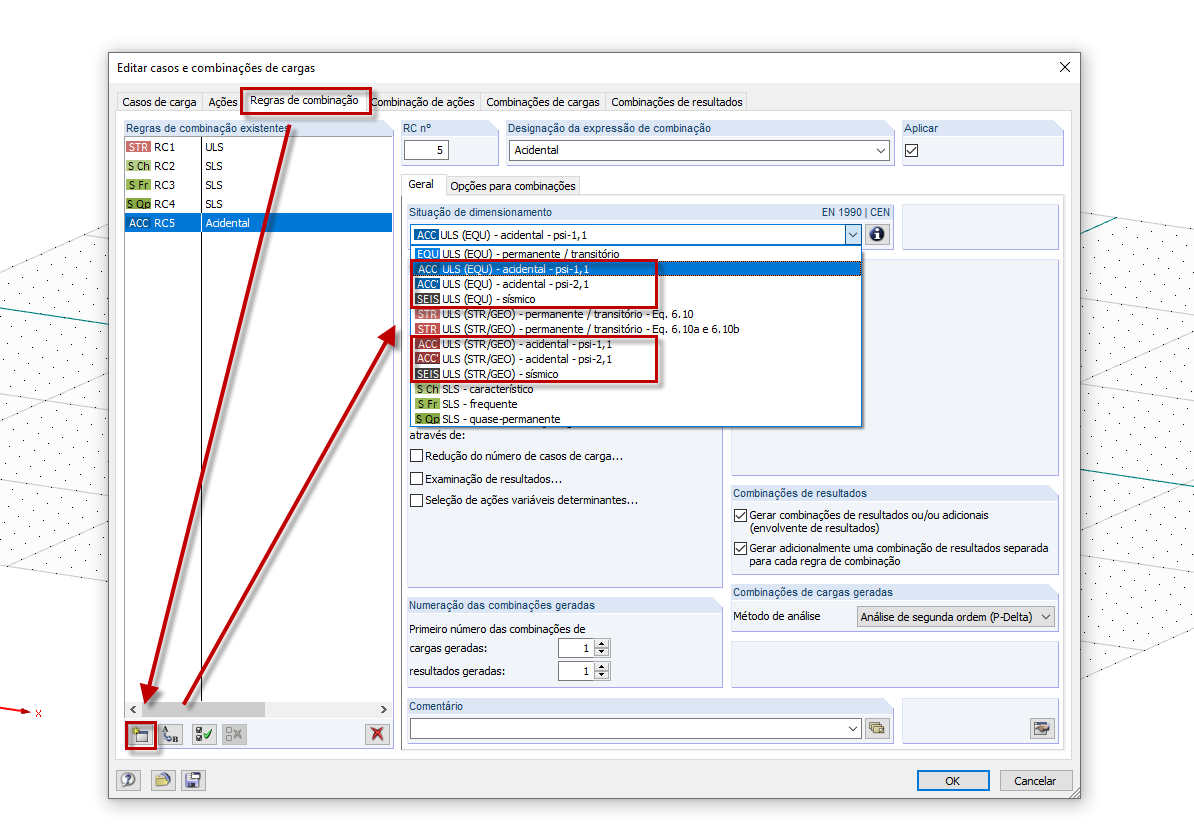Image resolution: width=1194 pixels, height=830 pixels.
Task: Select SLS - frequente option
Action: coord(637,404)
